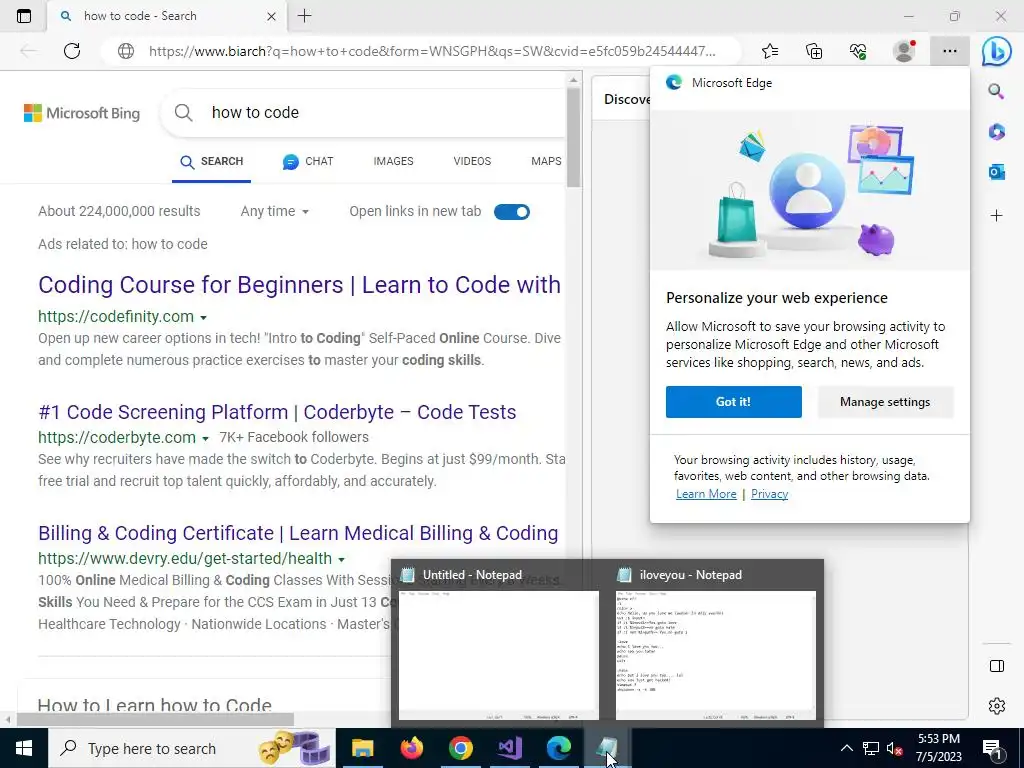Open the Microsoft 365 sidebar icon
Image resolution: width=1024 pixels, height=768 pixels.
[996, 132]
